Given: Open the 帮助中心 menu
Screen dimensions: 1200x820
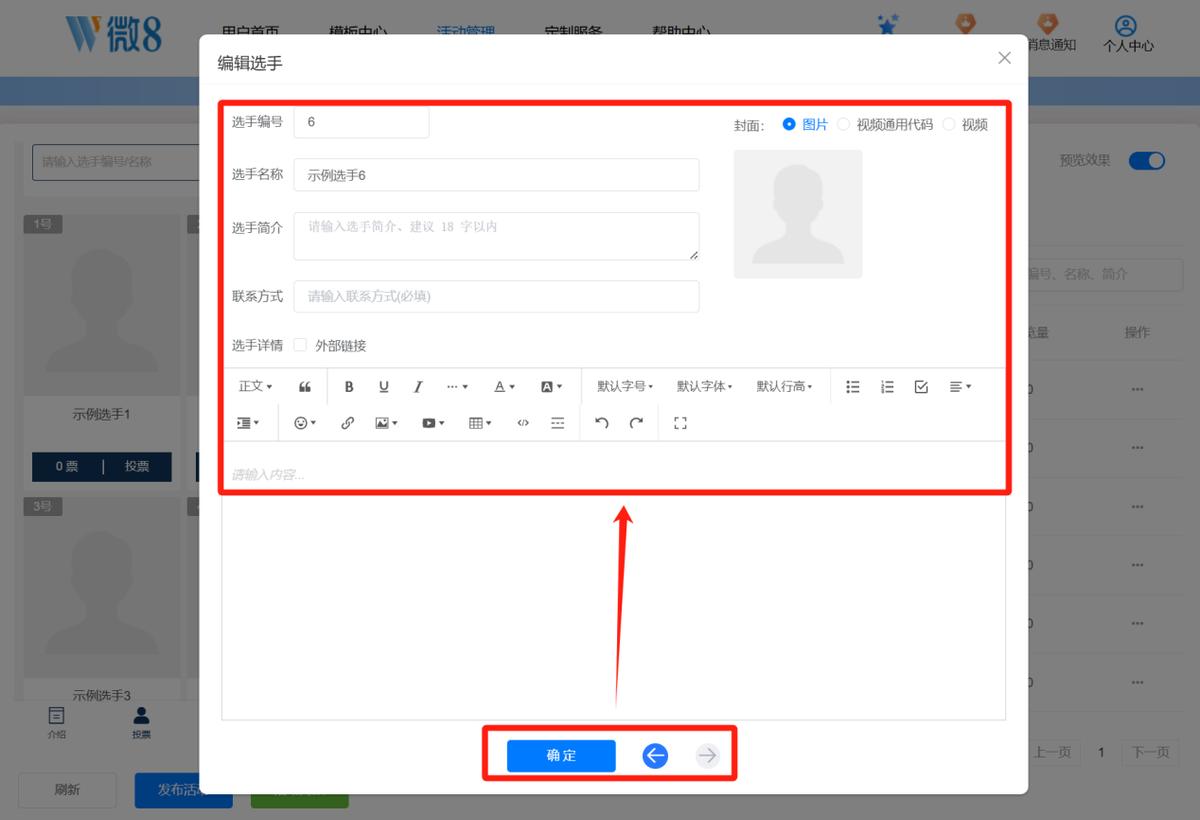Looking at the screenshot, I should pyautogui.click(x=681, y=32).
